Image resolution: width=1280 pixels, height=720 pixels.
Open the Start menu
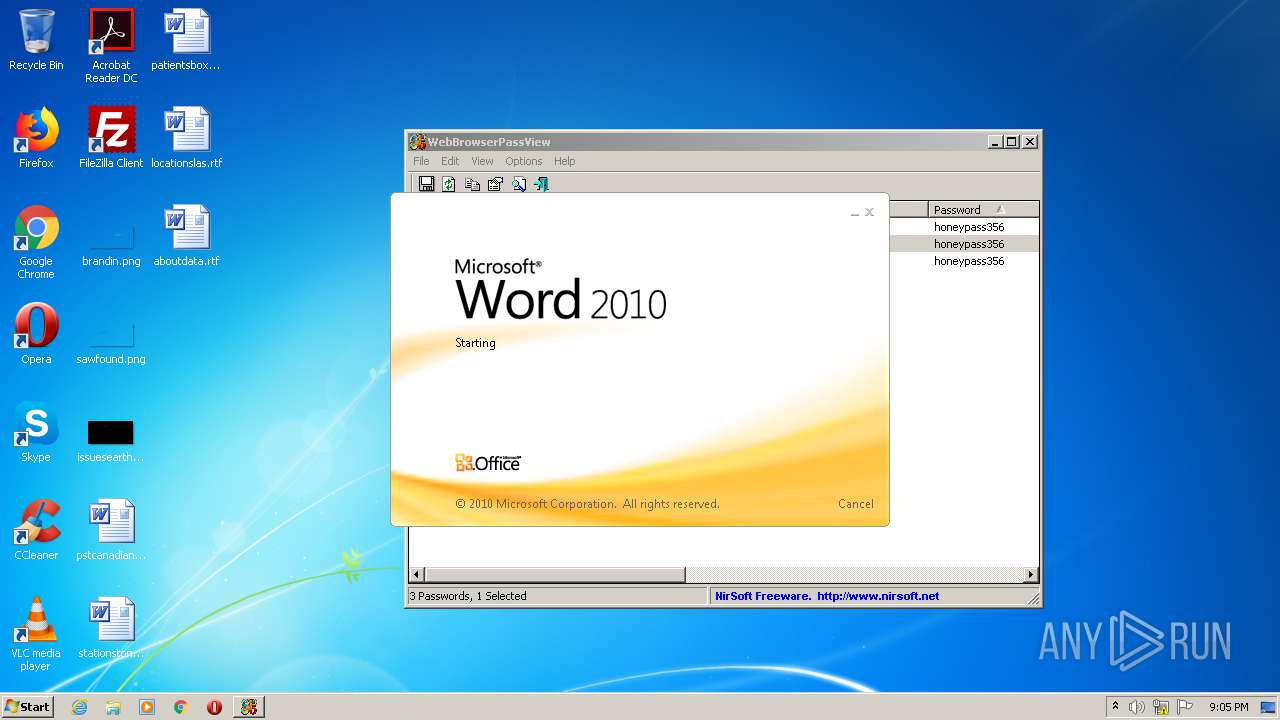tap(28, 706)
